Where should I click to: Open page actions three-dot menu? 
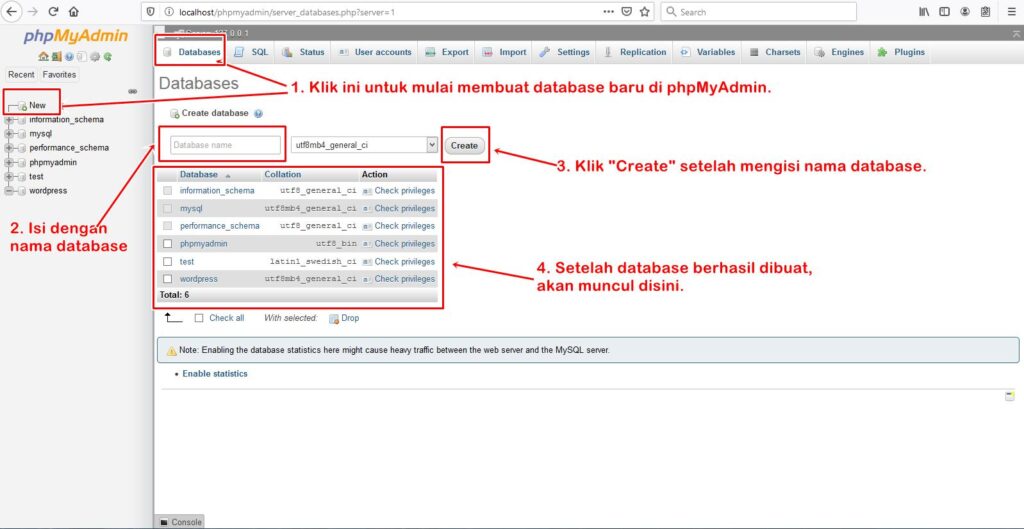coord(609,12)
